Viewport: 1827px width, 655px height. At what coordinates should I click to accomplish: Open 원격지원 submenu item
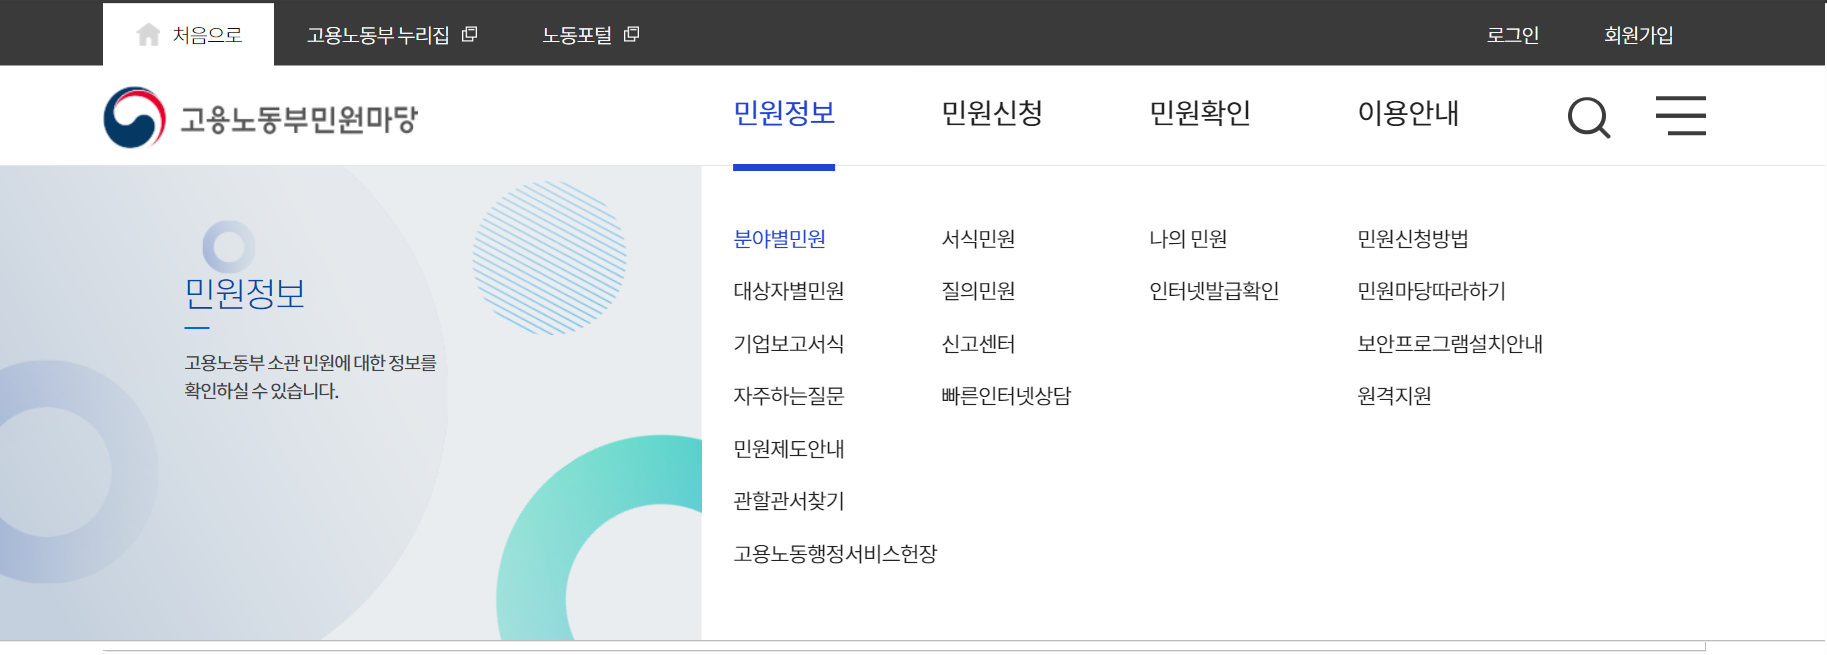tap(1394, 396)
